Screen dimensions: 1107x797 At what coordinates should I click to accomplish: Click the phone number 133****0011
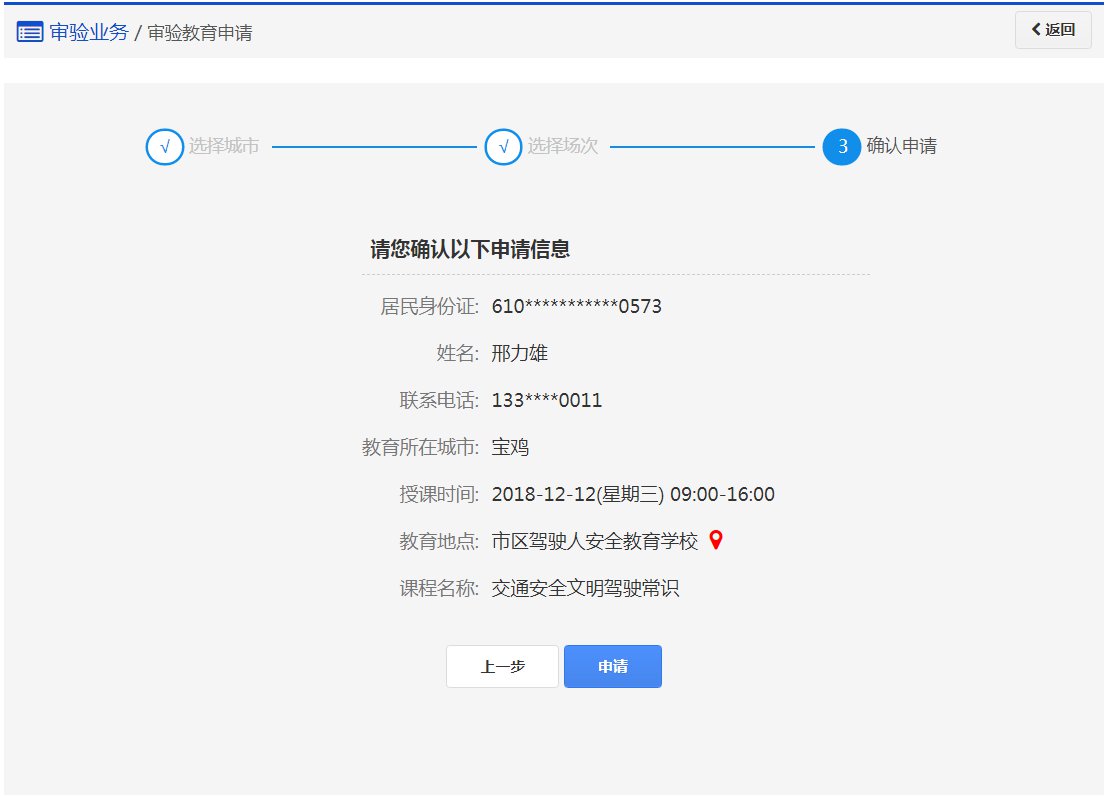(547, 401)
